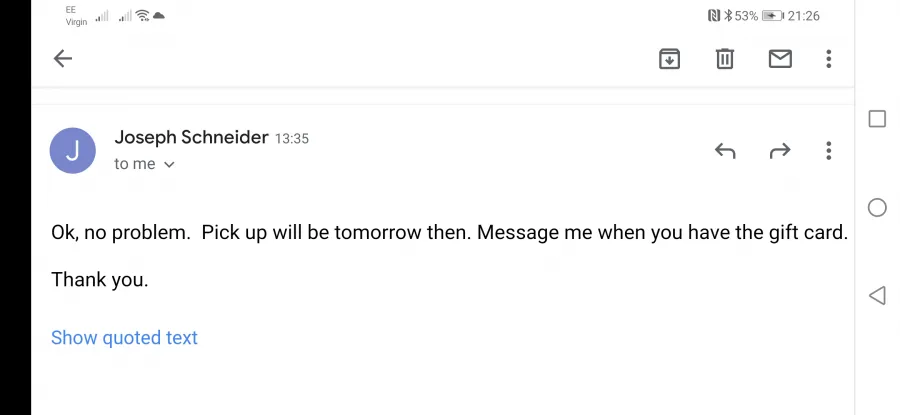Tap Android back triangle button
This screenshot has height=415, width=900.
coord(877,296)
